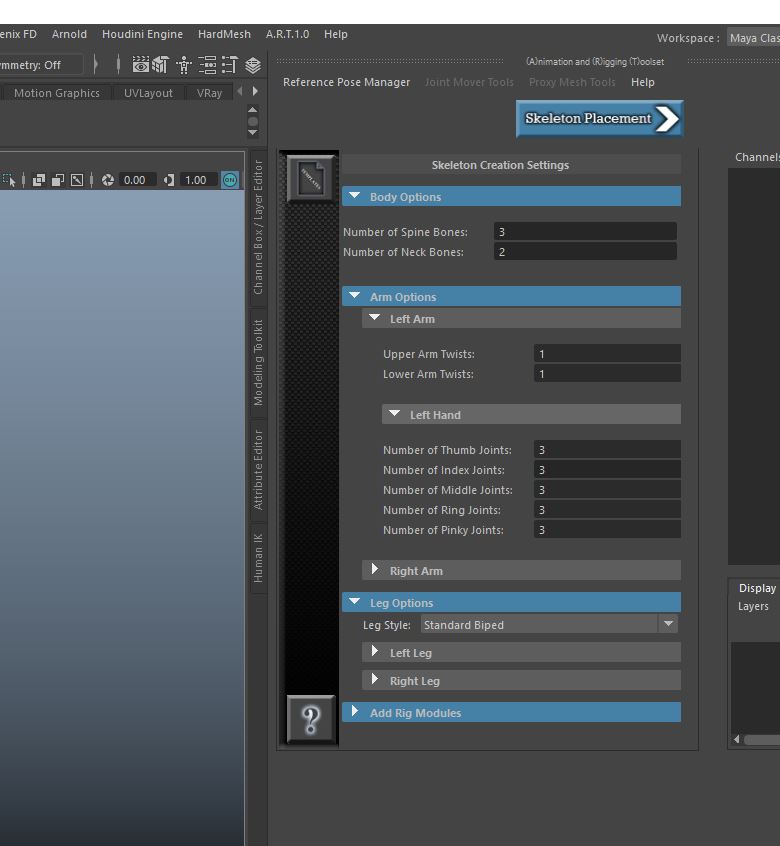Toggle the viewport select camera icon
Image resolution: width=780 pixels, height=846 pixels.
(9, 180)
